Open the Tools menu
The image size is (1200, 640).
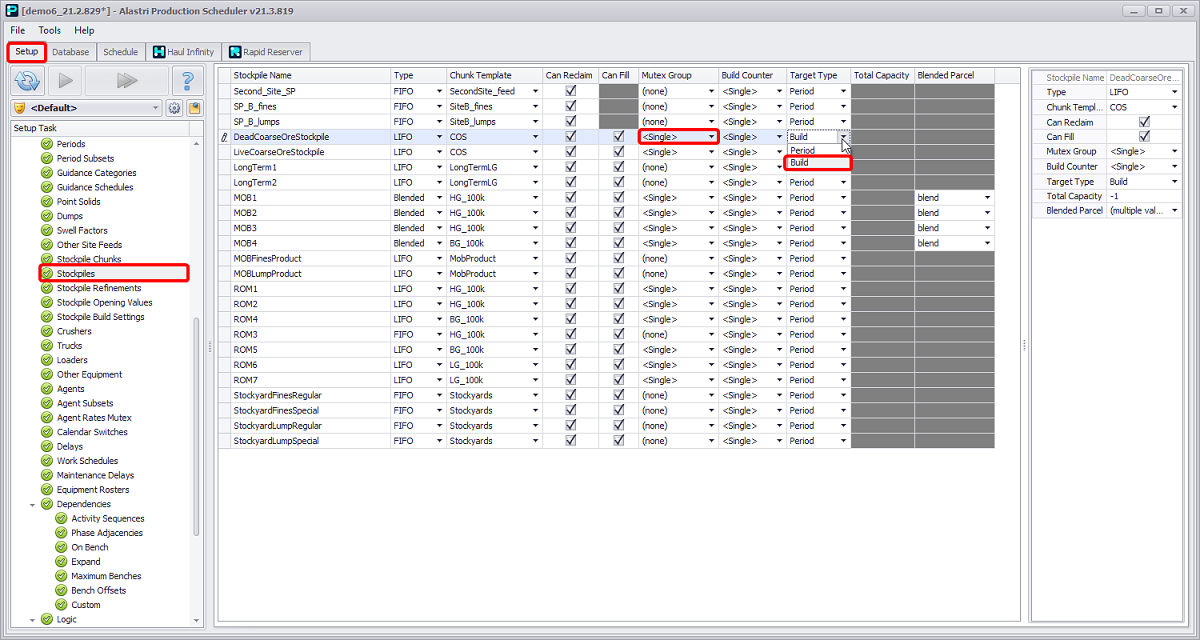50,31
